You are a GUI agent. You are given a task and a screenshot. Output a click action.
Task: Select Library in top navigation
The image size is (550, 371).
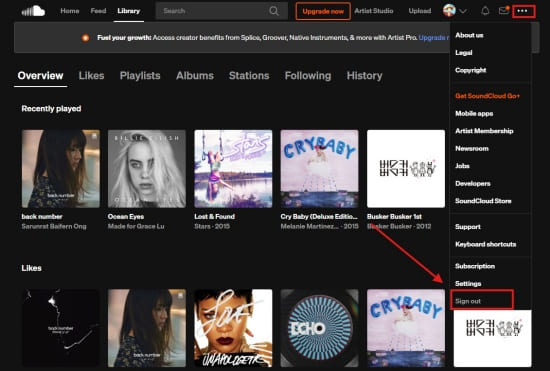(129, 11)
